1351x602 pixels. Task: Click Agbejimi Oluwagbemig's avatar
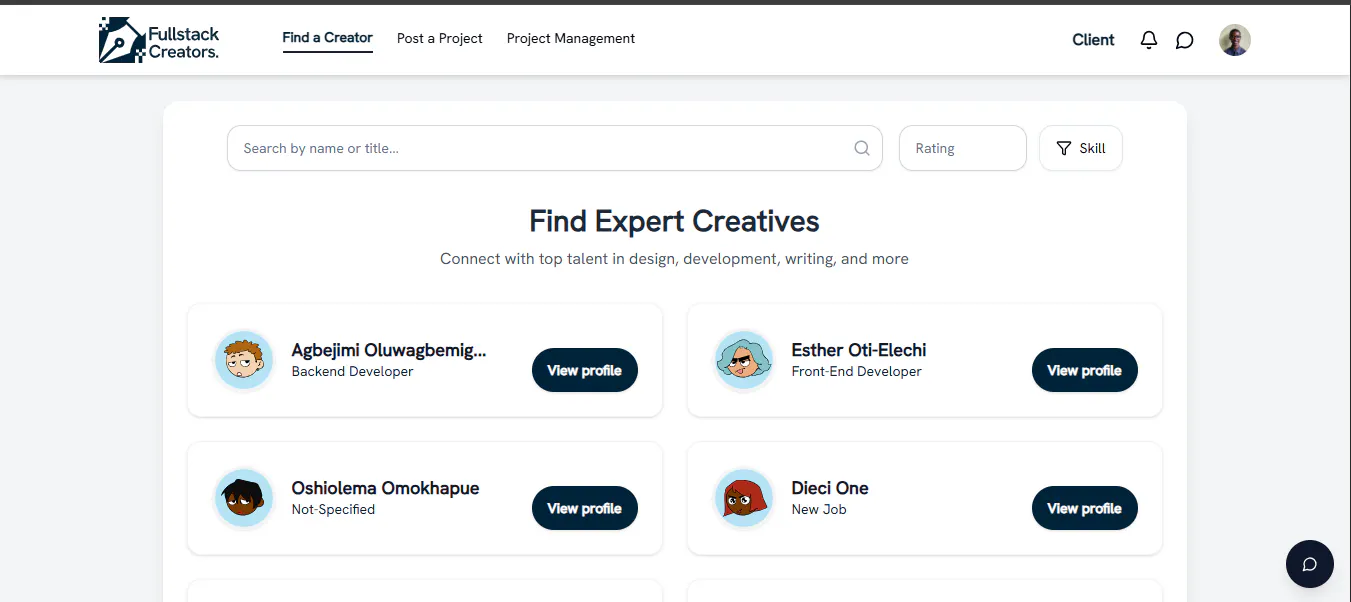point(244,360)
